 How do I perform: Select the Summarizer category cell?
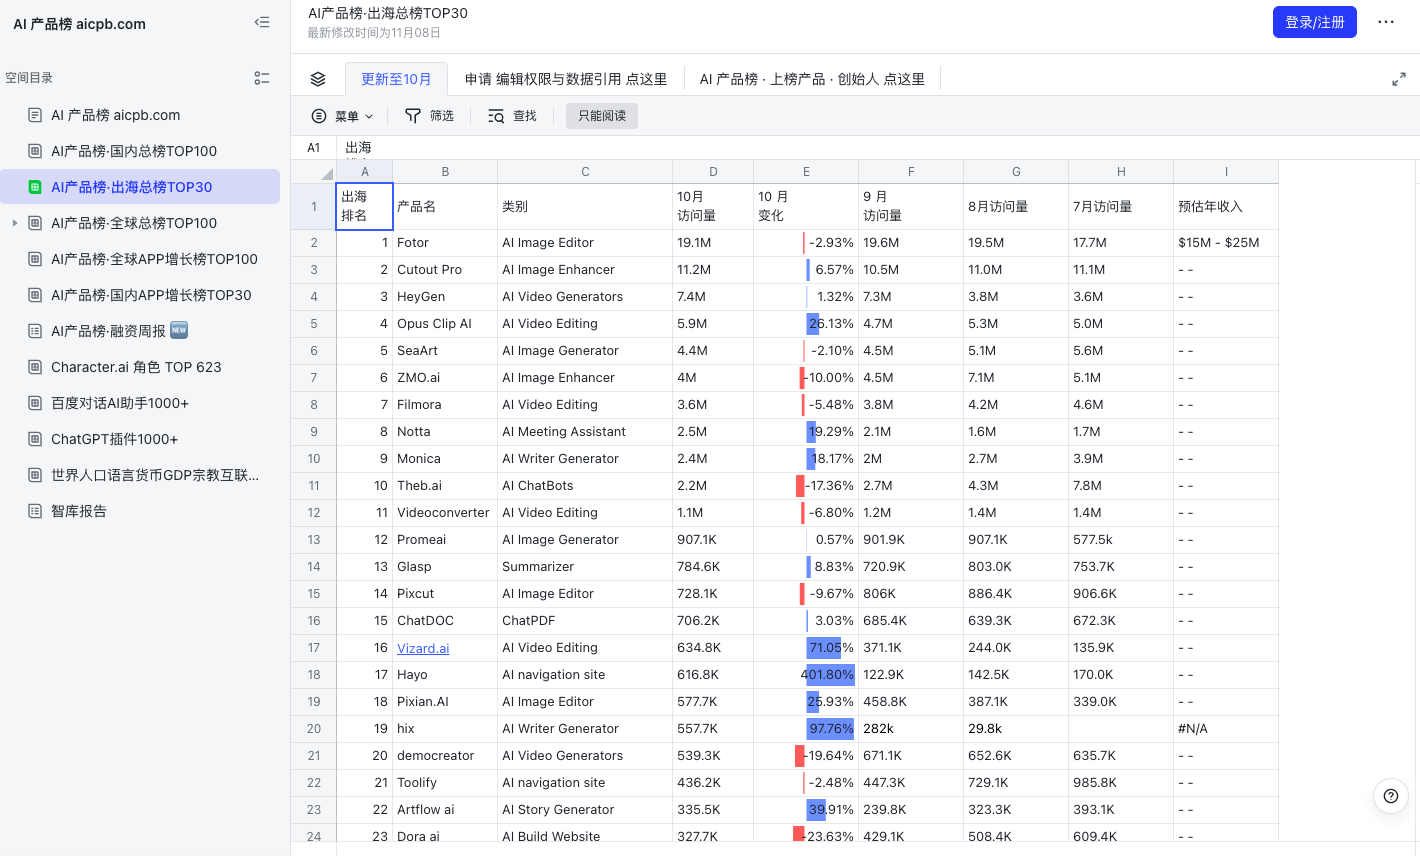(585, 567)
